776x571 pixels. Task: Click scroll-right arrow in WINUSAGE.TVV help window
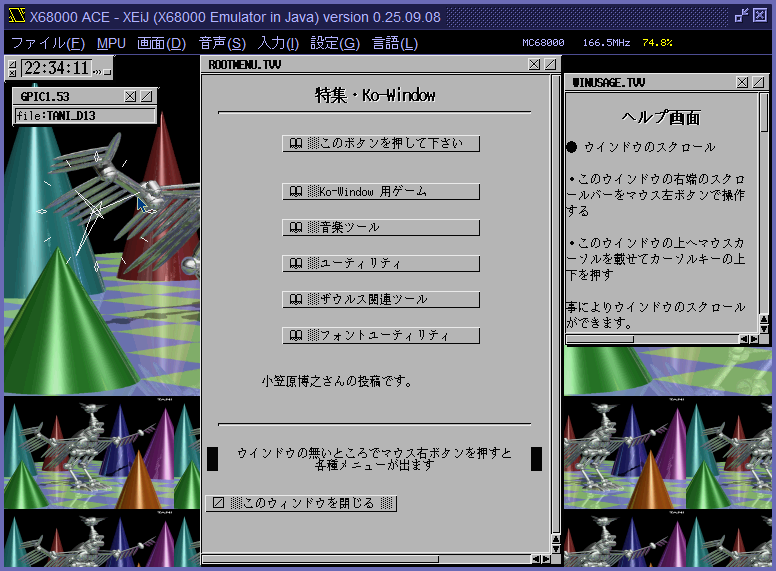point(754,339)
